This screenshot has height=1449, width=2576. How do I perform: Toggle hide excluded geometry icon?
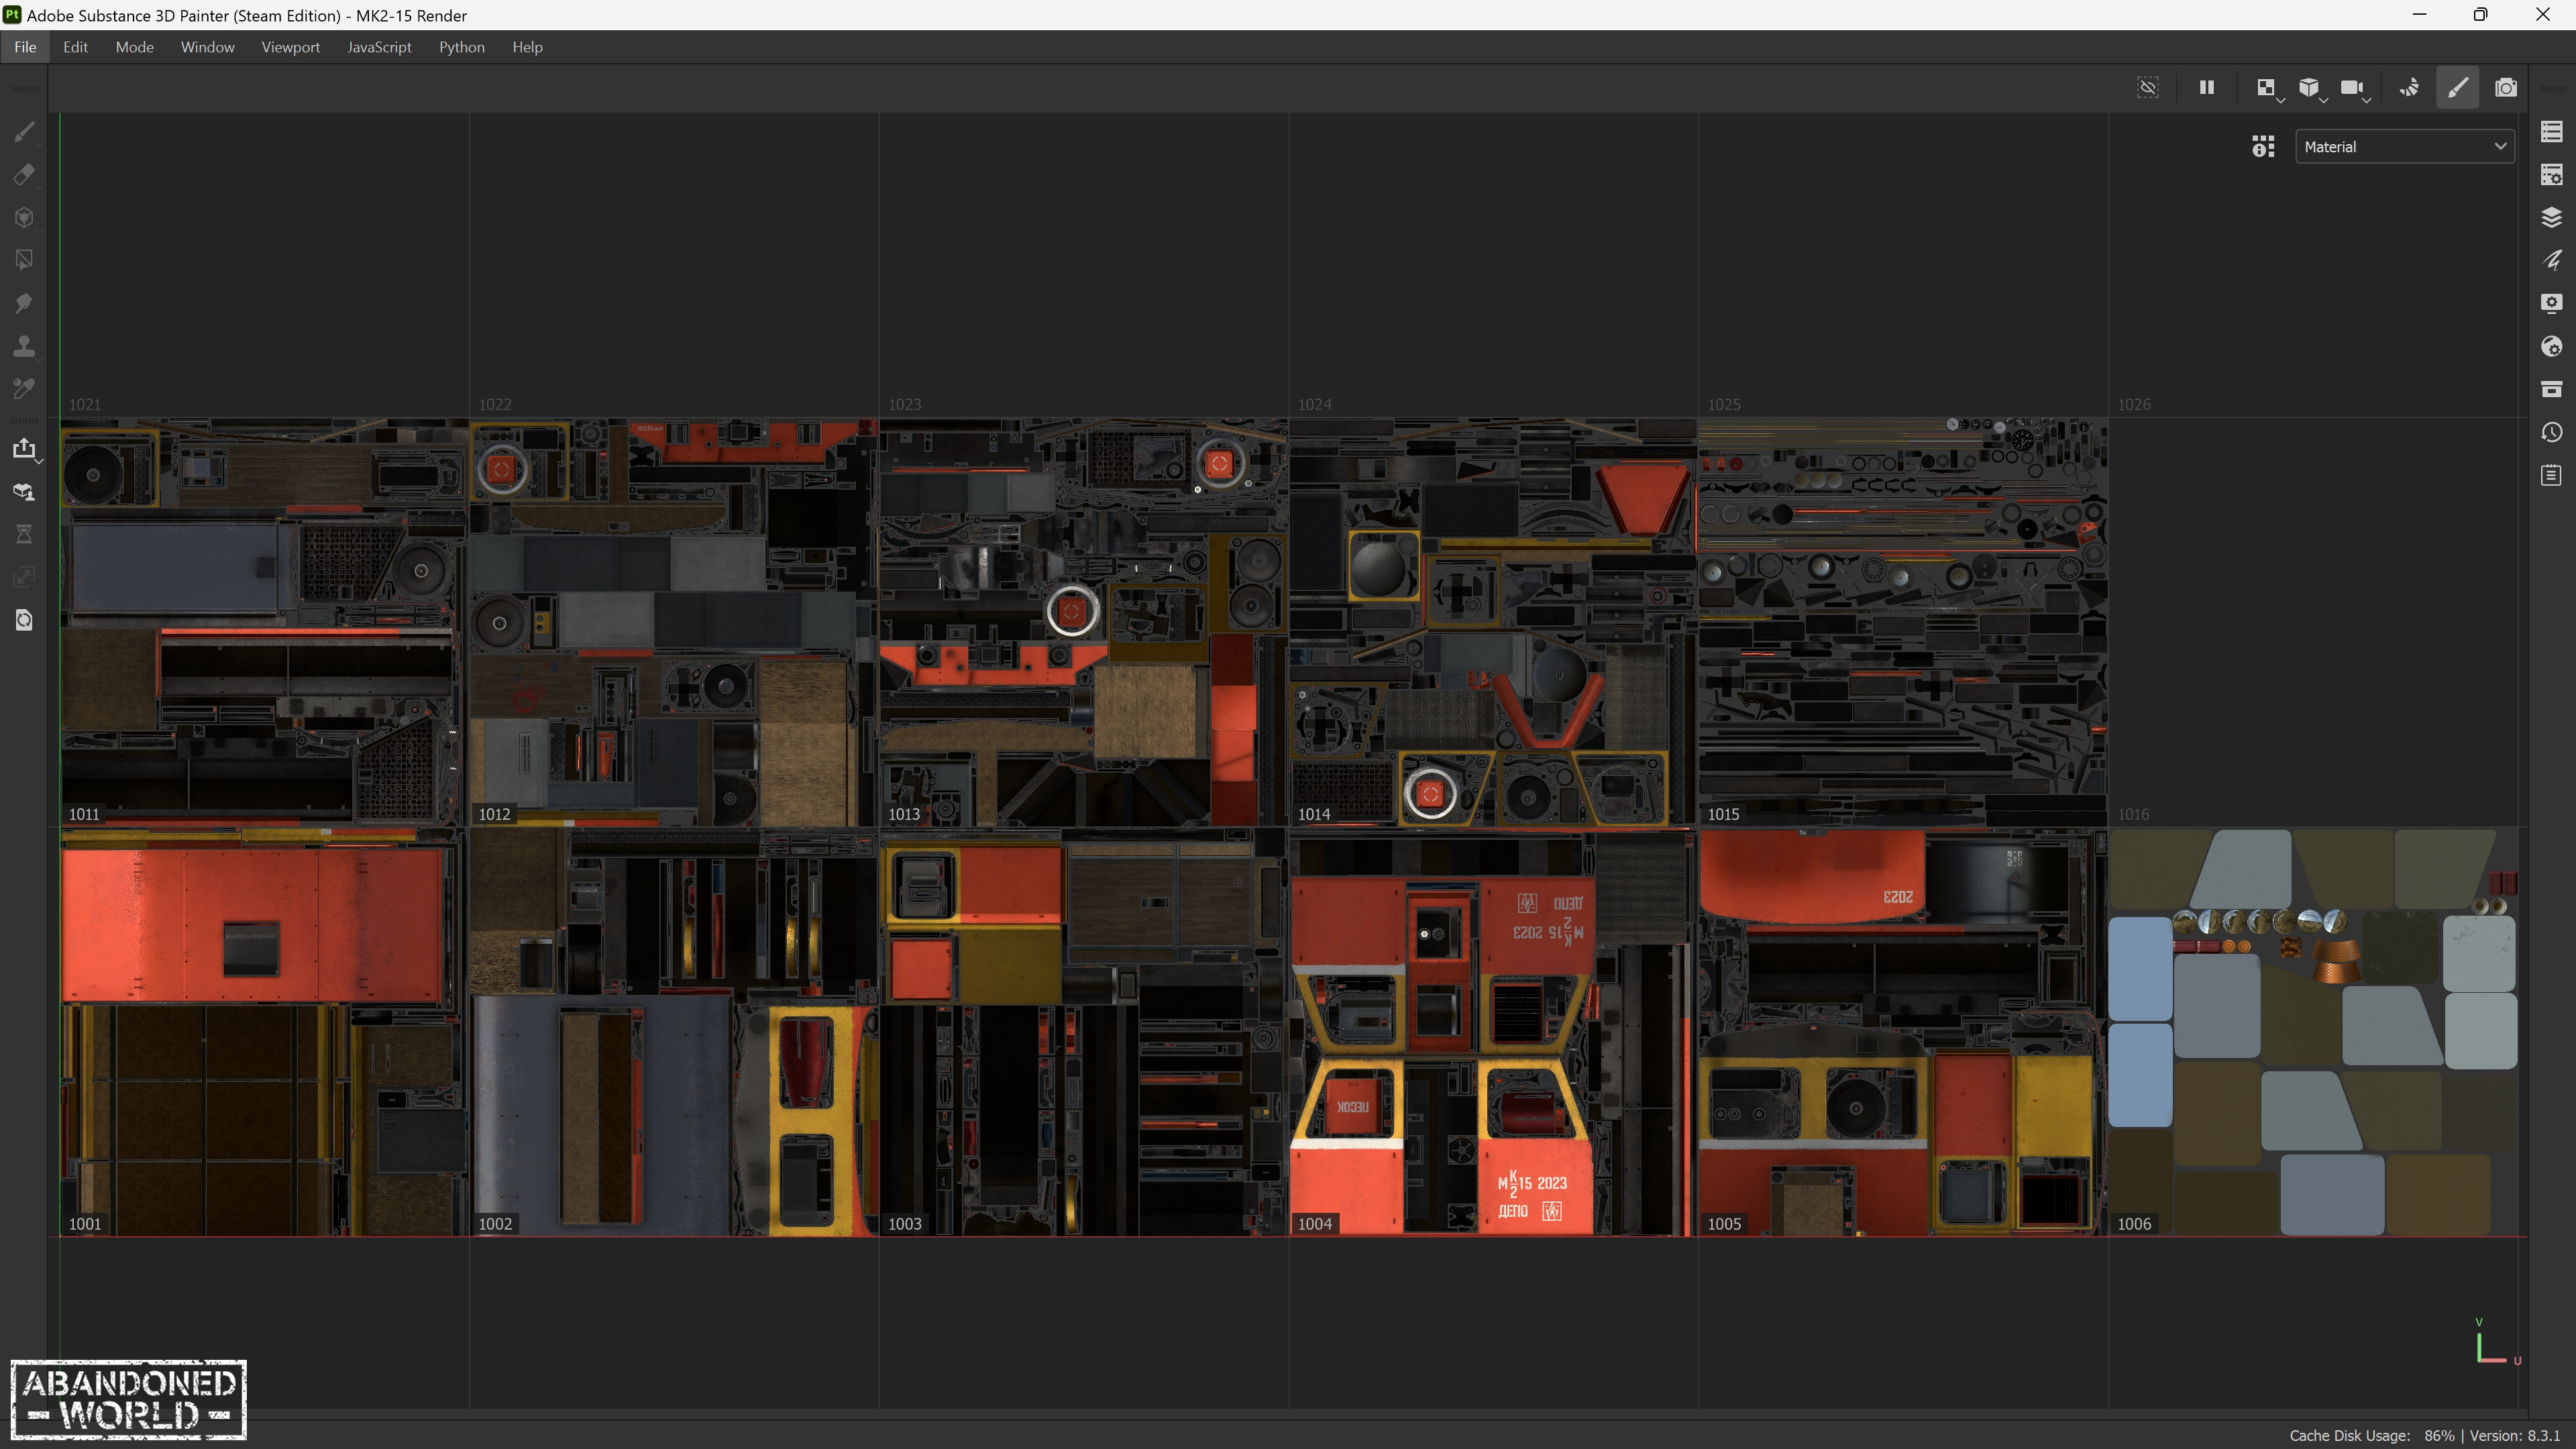point(2147,88)
